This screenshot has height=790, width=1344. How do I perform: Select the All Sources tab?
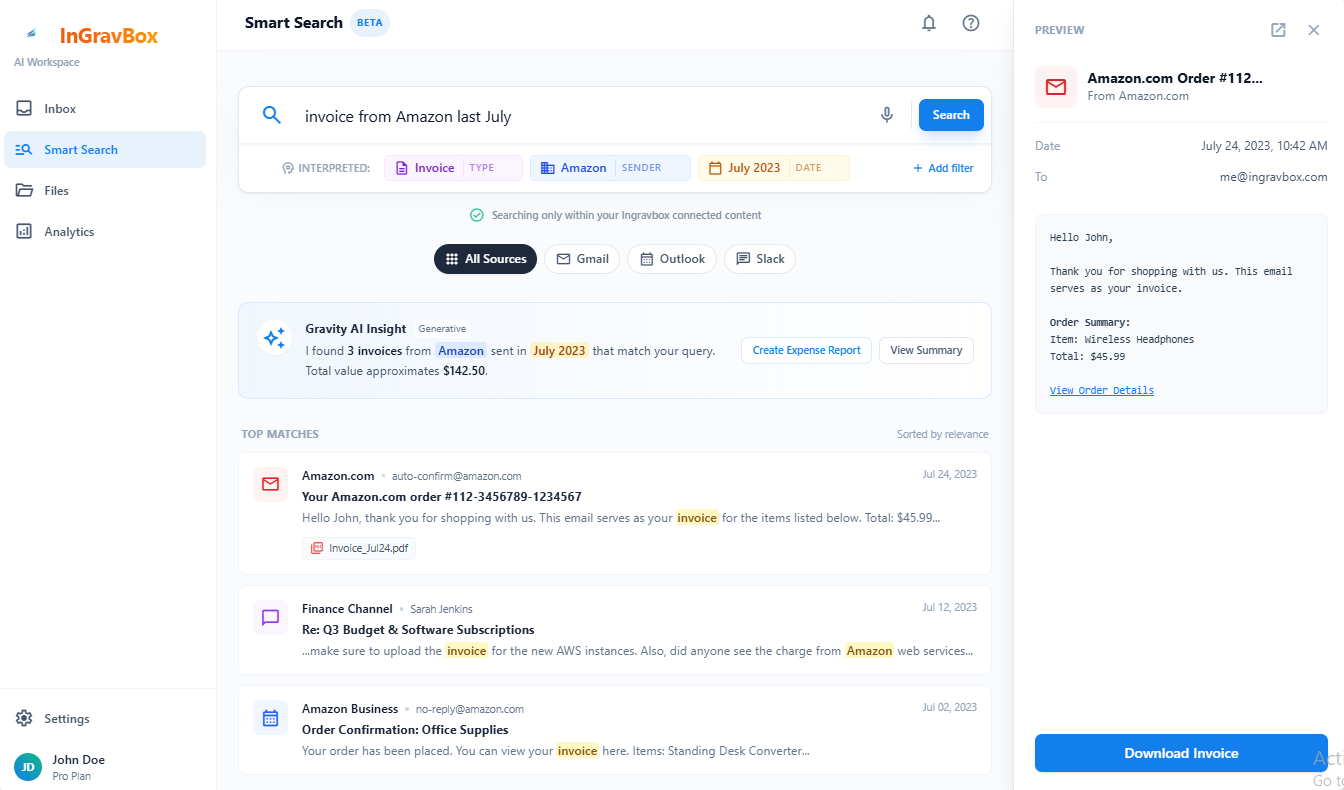click(485, 259)
